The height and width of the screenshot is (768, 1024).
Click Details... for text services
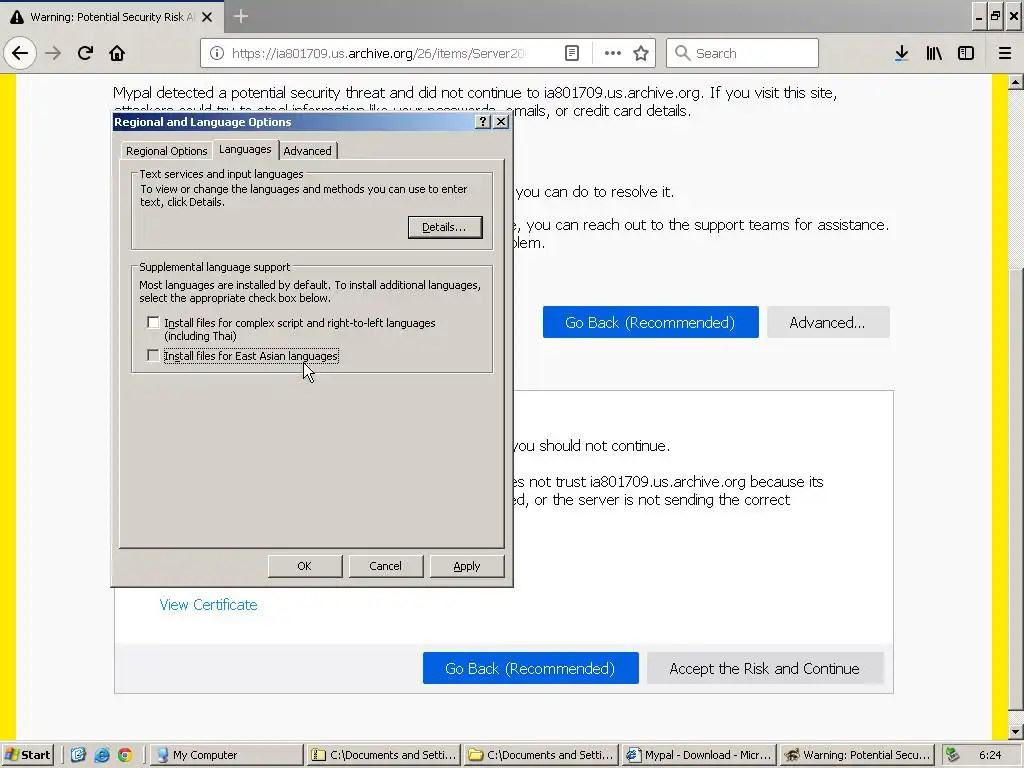click(x=445, y=227)
